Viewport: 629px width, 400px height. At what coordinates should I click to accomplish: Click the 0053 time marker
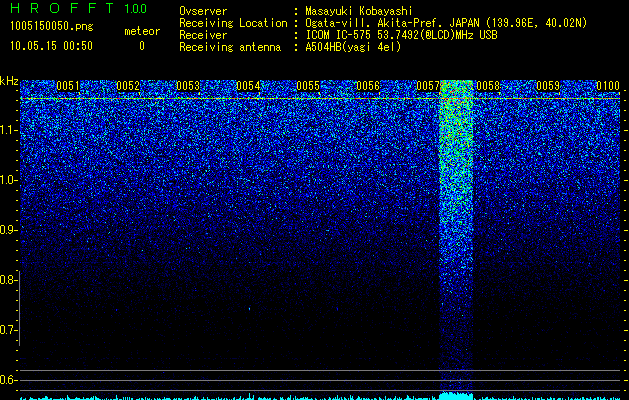pos(188,86)
